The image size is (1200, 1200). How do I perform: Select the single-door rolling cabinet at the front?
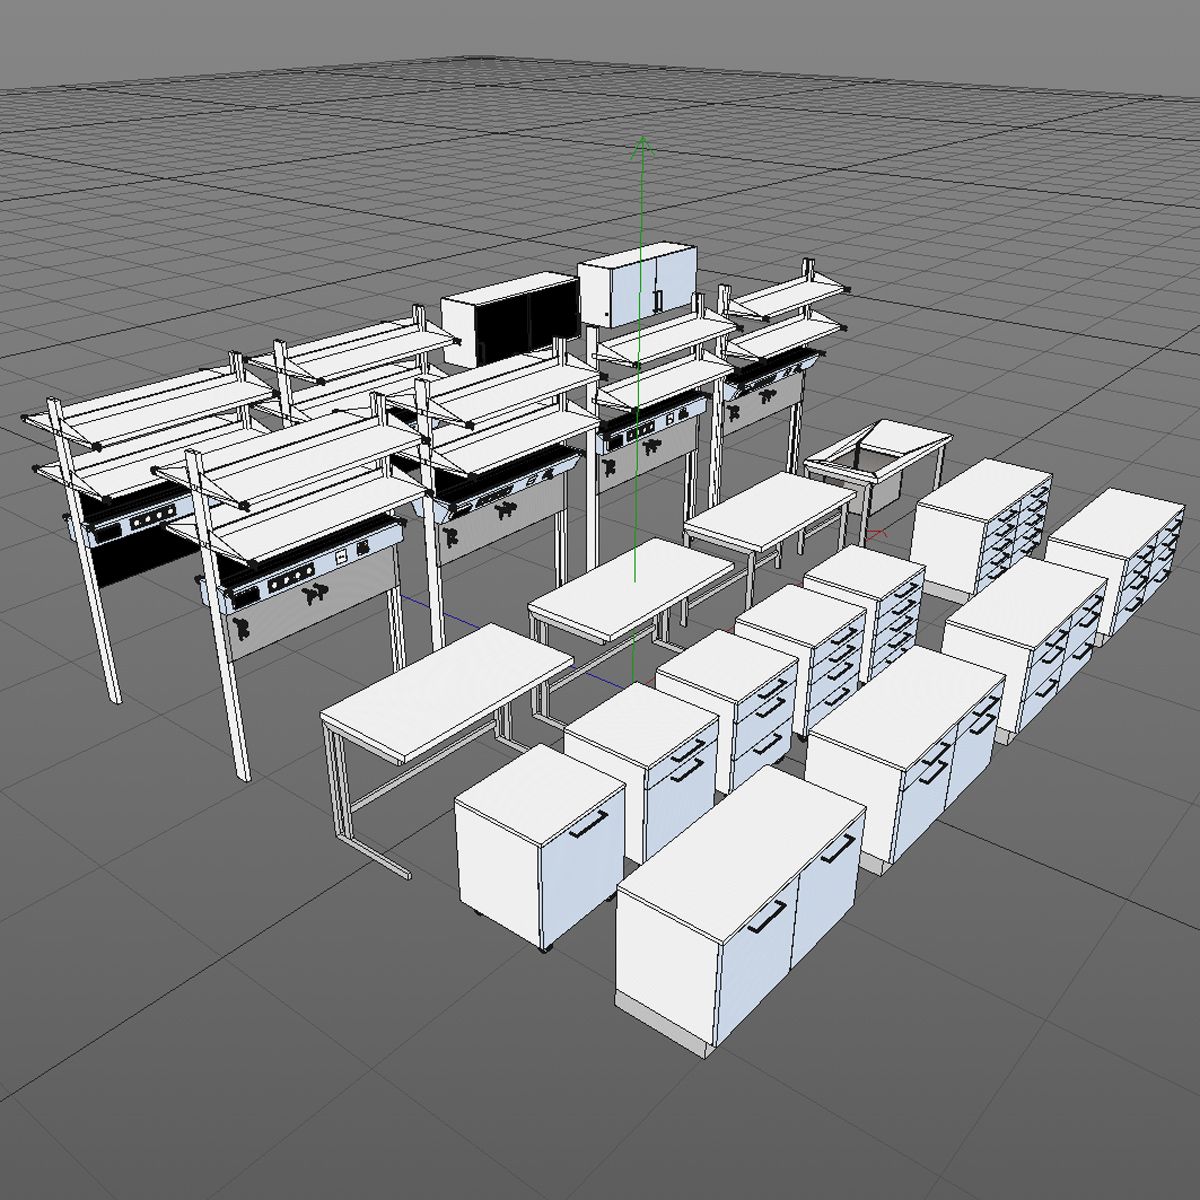click(540, 846)
